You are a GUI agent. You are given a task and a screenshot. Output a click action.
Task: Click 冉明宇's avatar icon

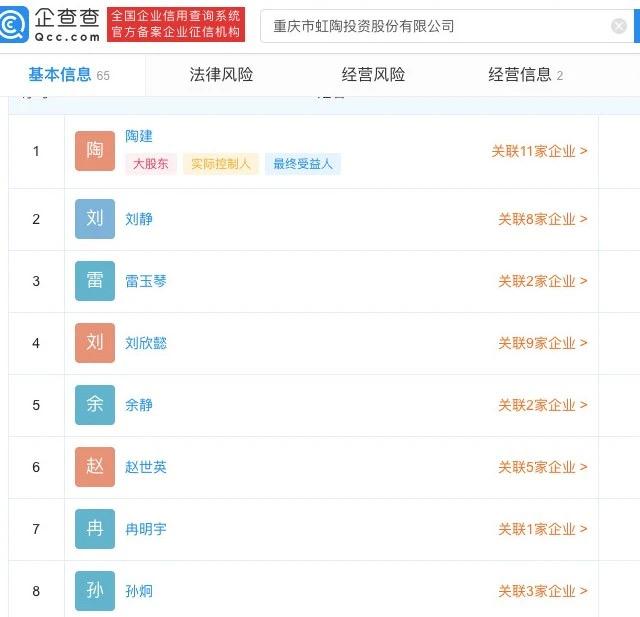95,529
